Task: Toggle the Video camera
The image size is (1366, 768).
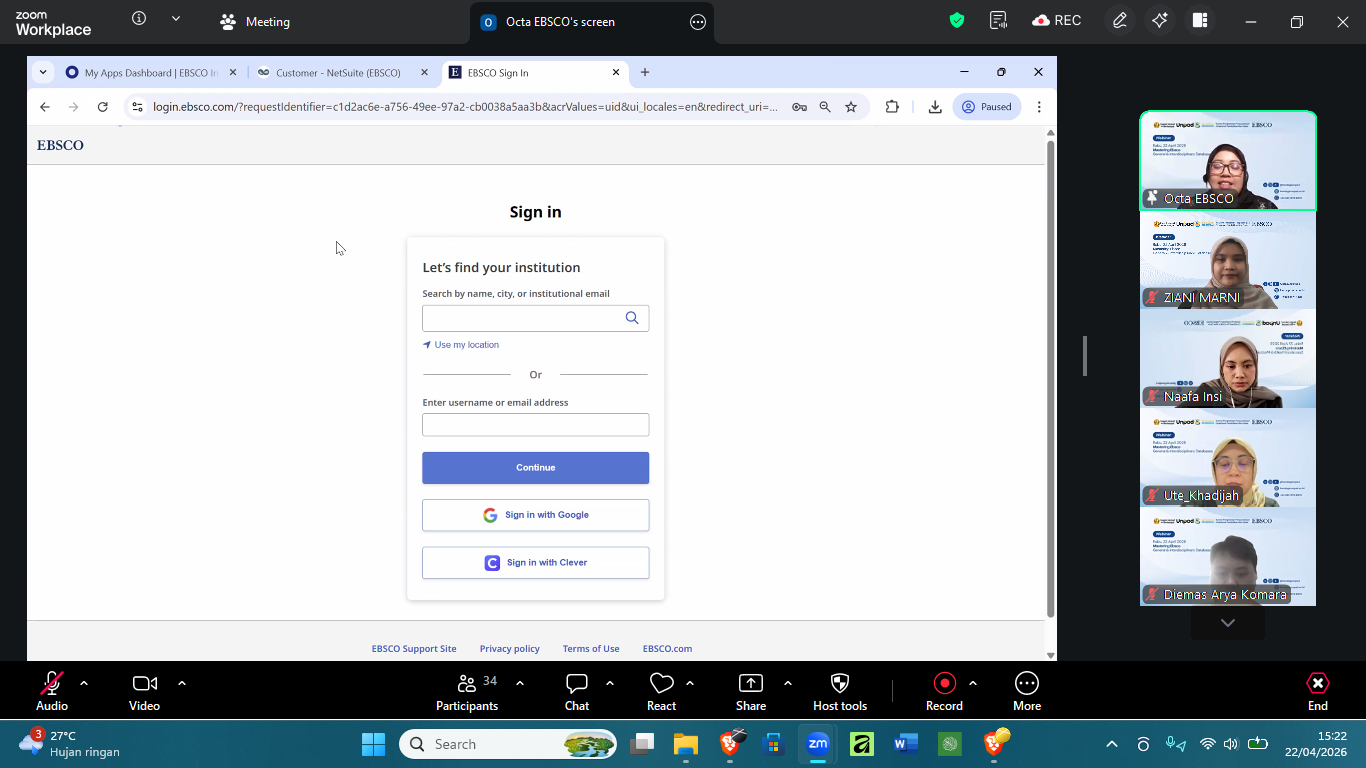Action: [x=144, y=691]
